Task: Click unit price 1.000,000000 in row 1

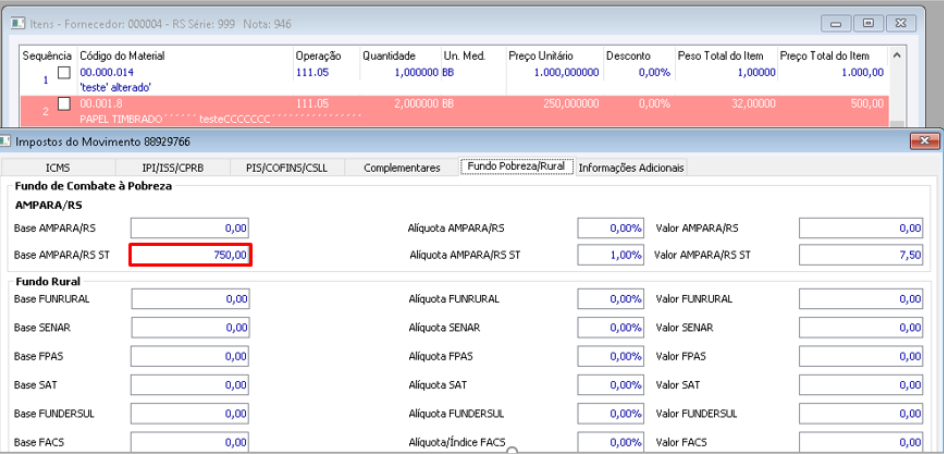Action: [567, 73]
